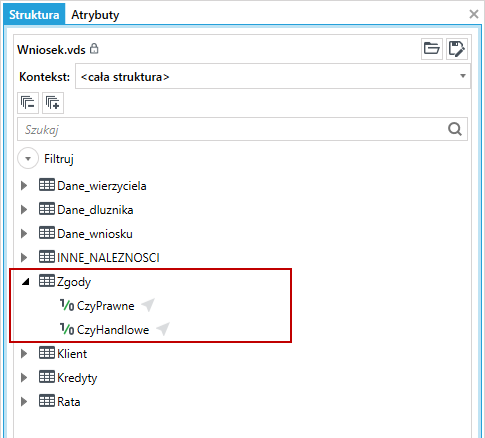Screen dimensions: 485x438
Task: Click the lock icon beside Wniosek.vds
Action: (94, 49)
